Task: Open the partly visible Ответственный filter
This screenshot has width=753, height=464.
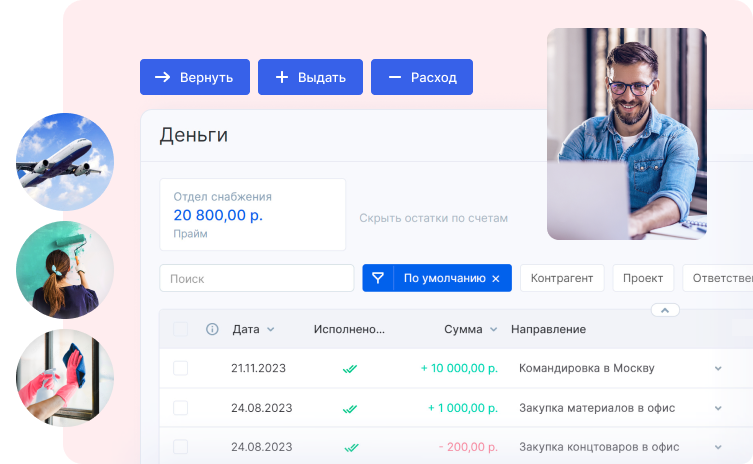Action: [x=718, y=278]
